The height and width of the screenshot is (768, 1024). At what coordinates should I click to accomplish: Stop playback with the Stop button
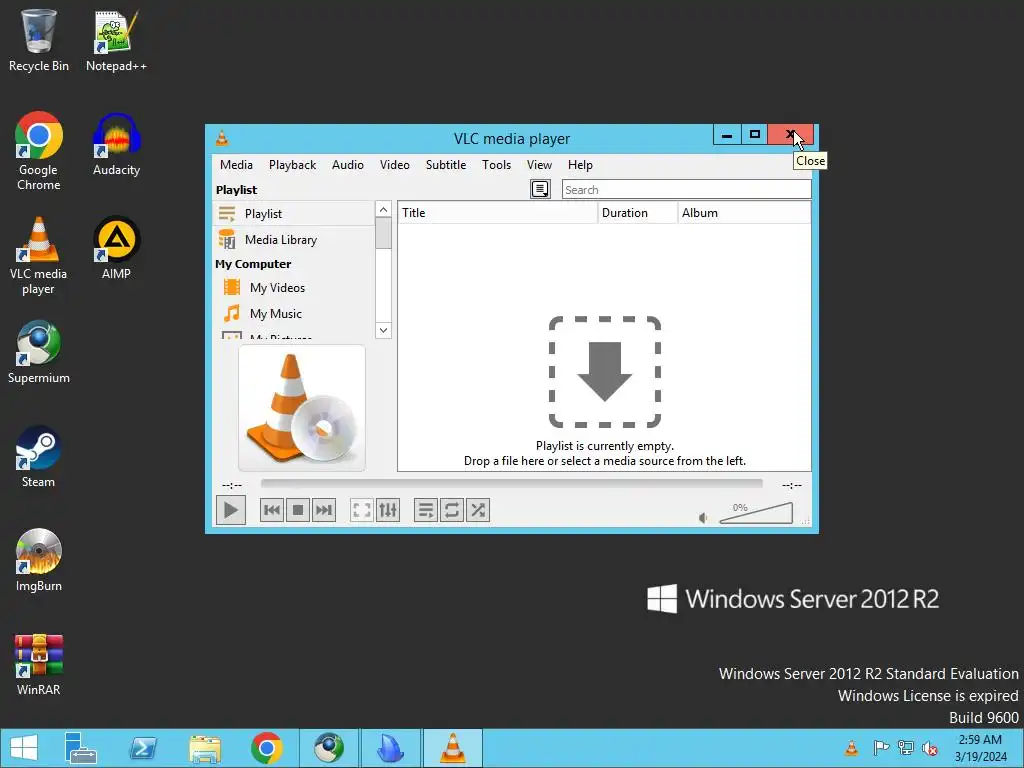pos(298,510)
